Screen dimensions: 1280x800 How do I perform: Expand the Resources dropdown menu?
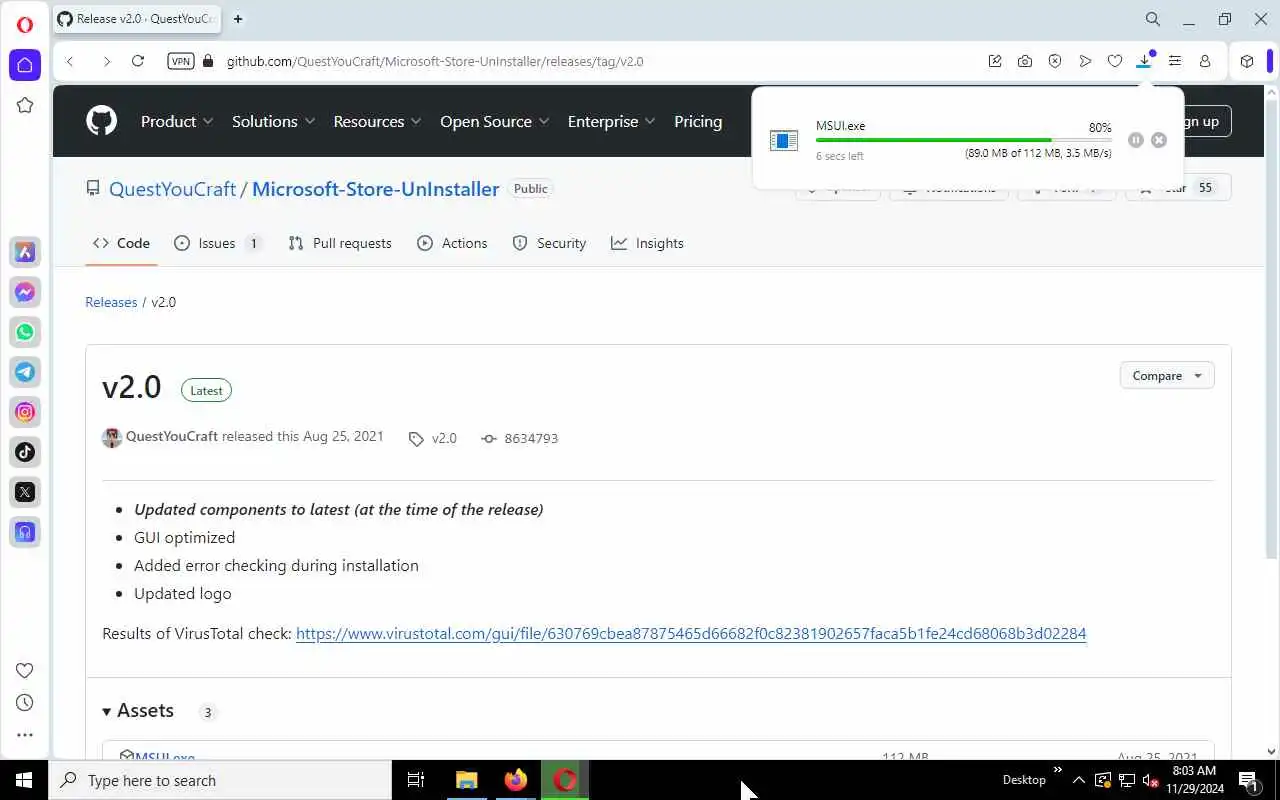tap(377, 121)
